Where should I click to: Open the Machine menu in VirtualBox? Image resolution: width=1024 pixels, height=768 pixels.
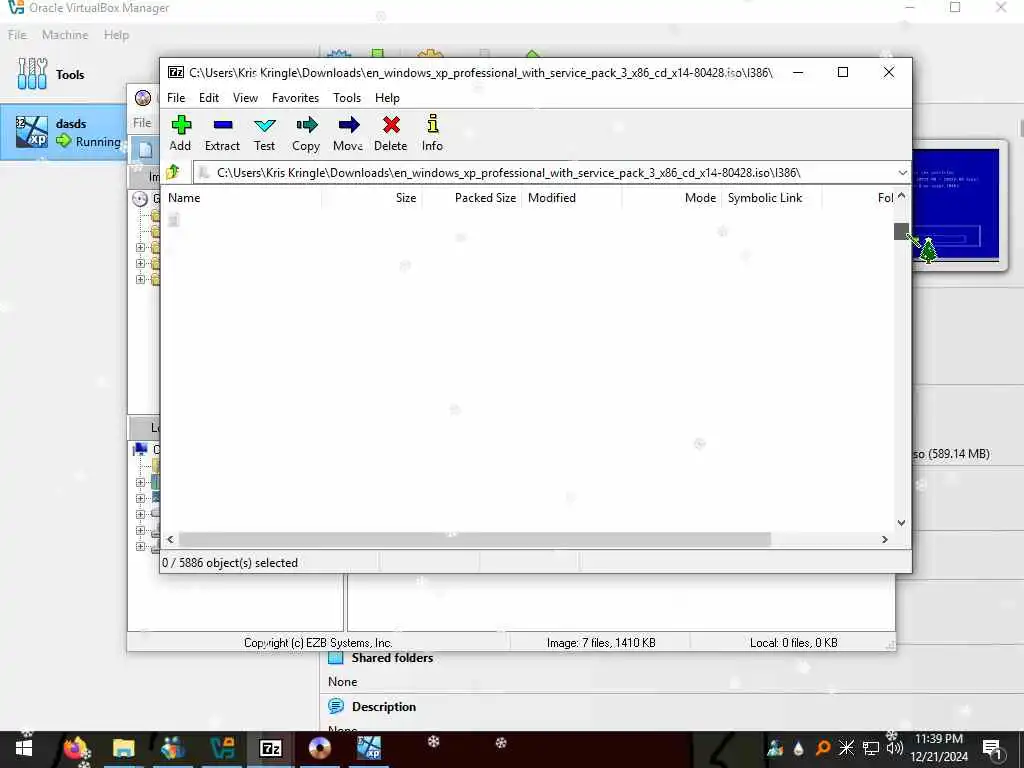tap(65, 35)
